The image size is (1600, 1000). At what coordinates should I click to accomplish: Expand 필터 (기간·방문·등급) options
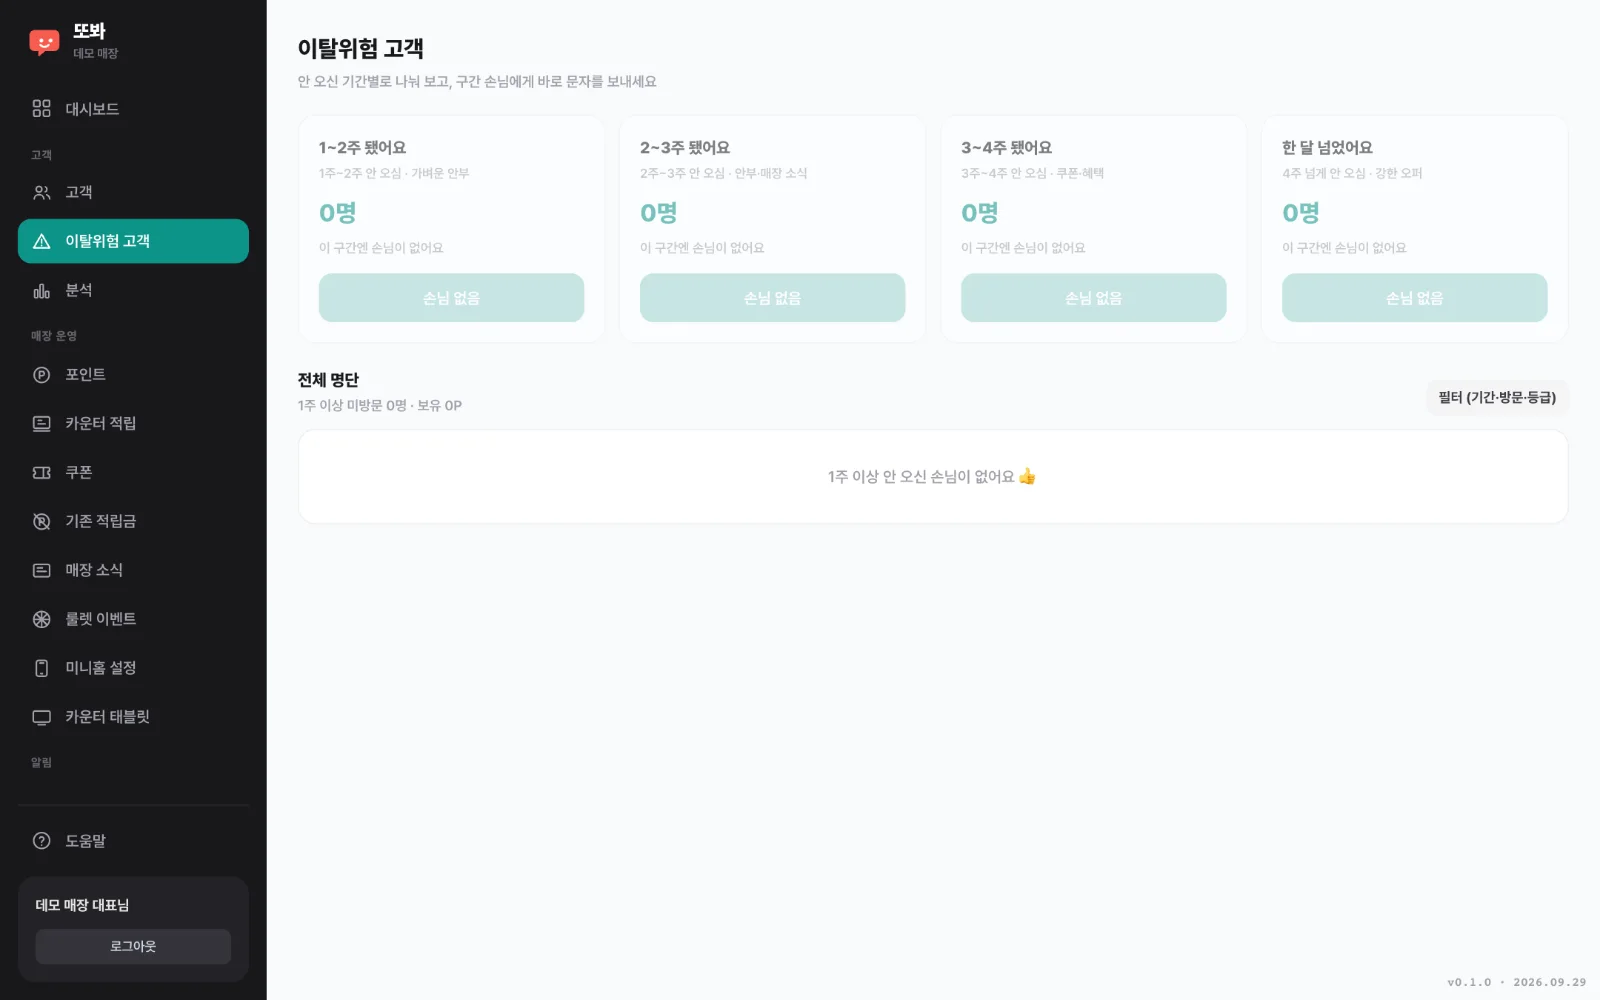[x=1497, y=397]
